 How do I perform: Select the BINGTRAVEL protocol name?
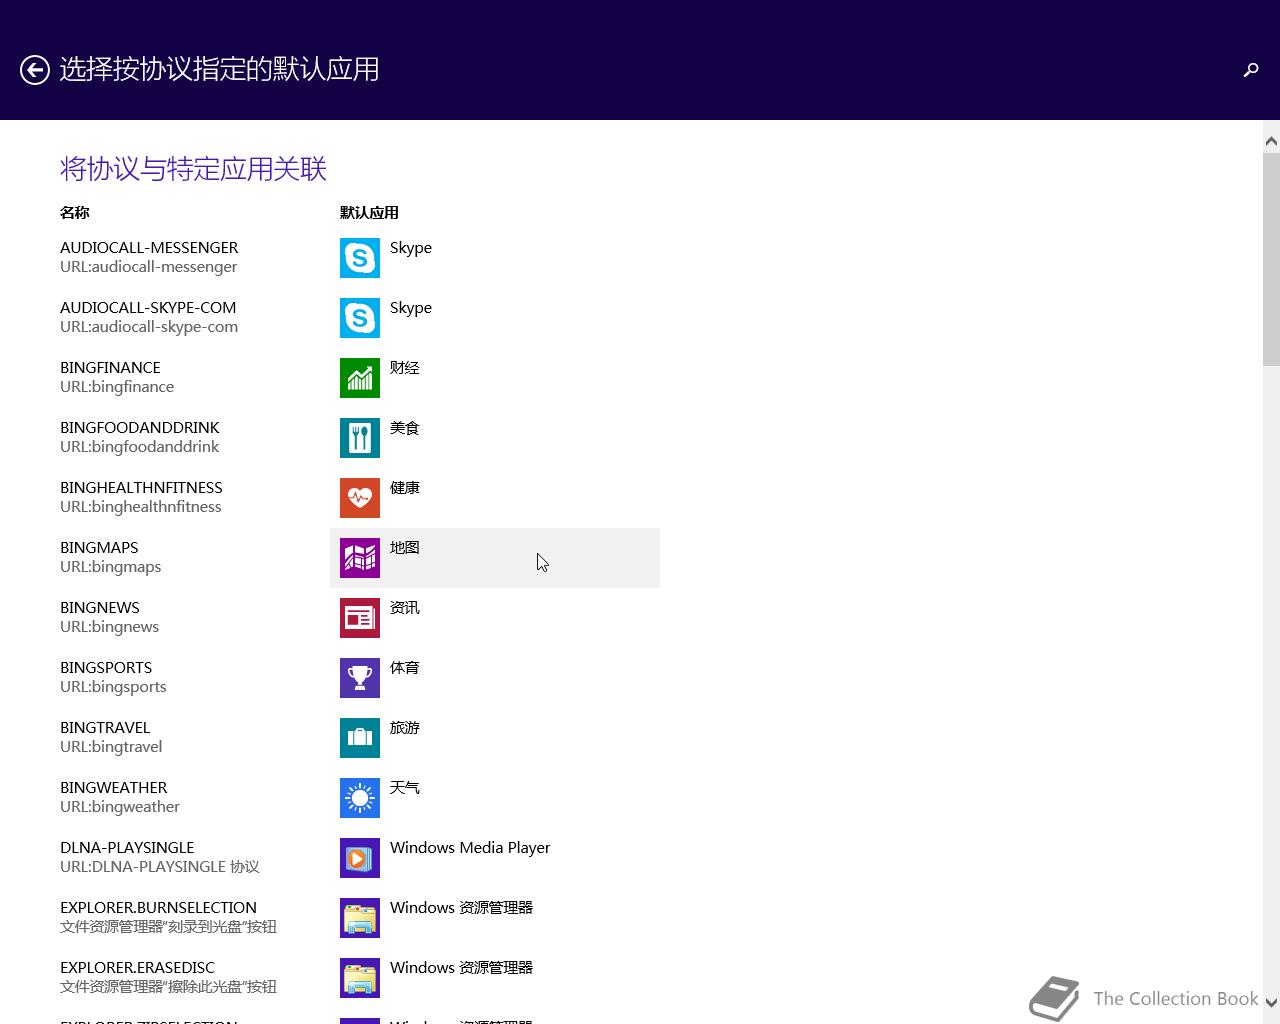pos(105,728)
